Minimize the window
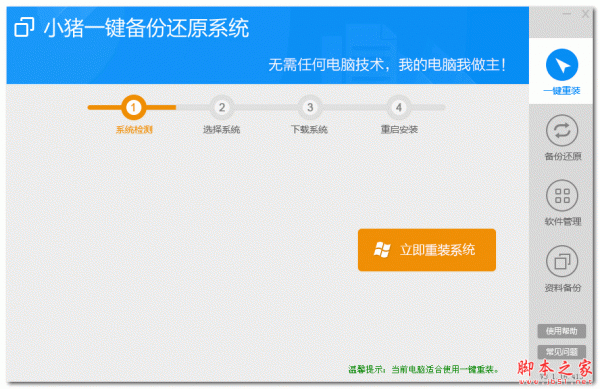Image resolution: width=600 pixels, height=389 pixels. 567,14
